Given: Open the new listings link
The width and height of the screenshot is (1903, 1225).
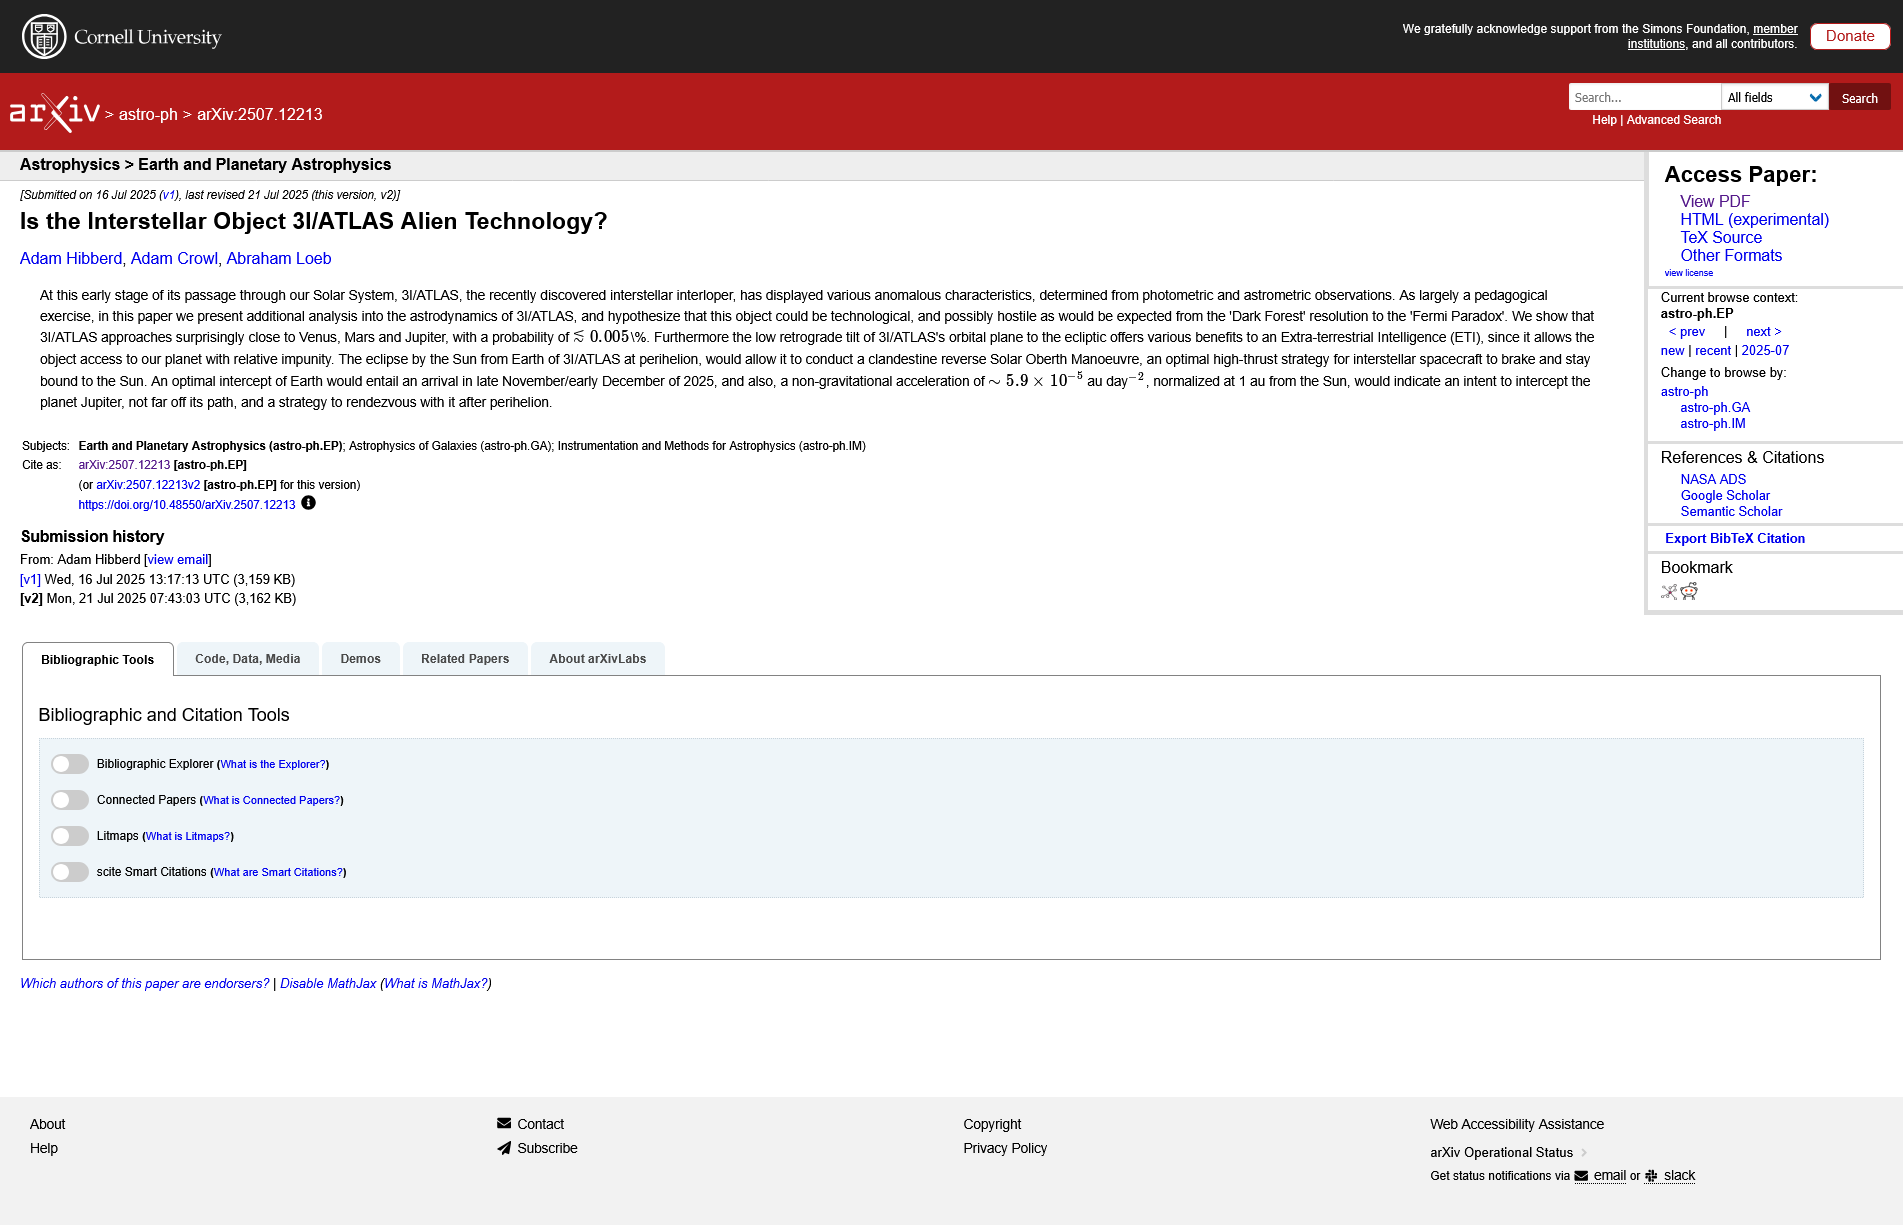Looking at the screenshot, I should [x=1673, y=350].
